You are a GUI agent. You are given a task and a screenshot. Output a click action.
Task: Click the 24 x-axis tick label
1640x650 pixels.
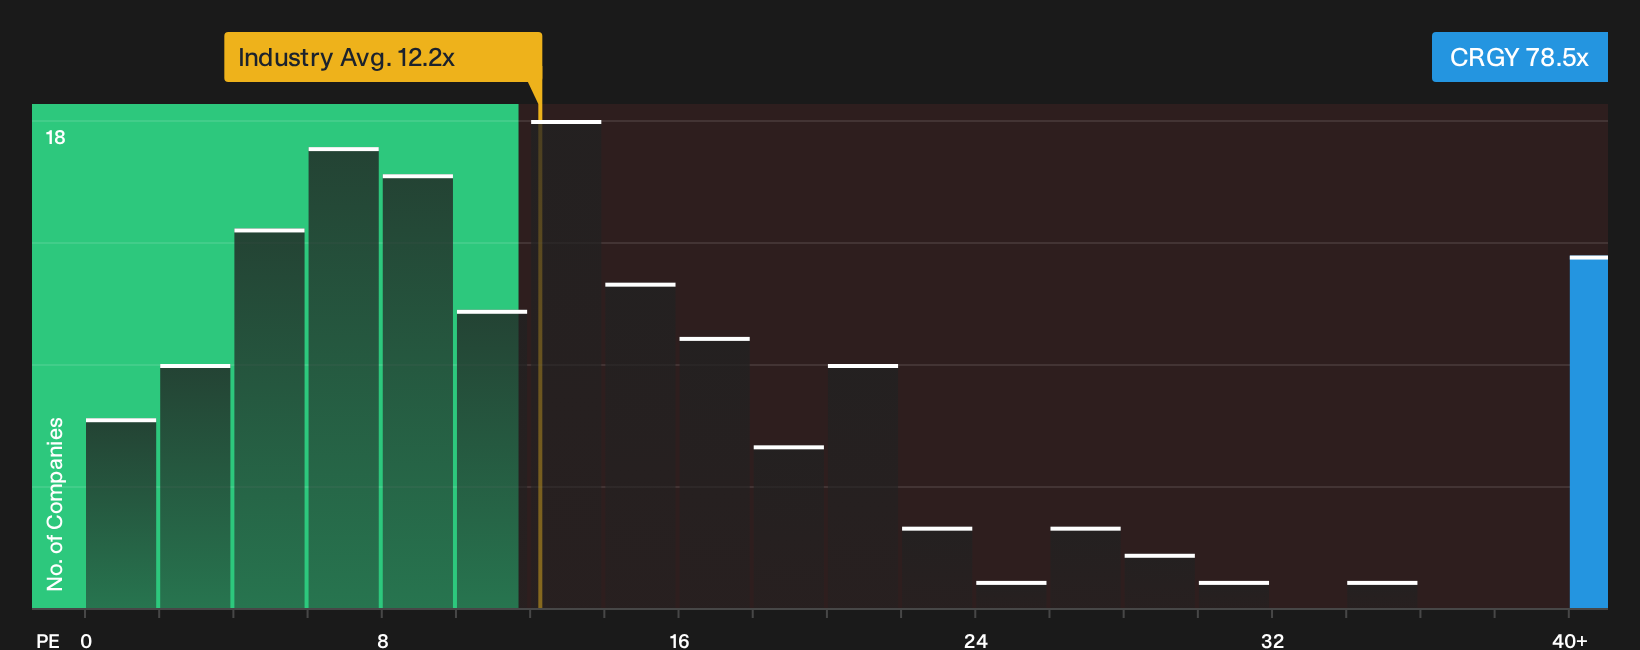click(x=976, y=641)
